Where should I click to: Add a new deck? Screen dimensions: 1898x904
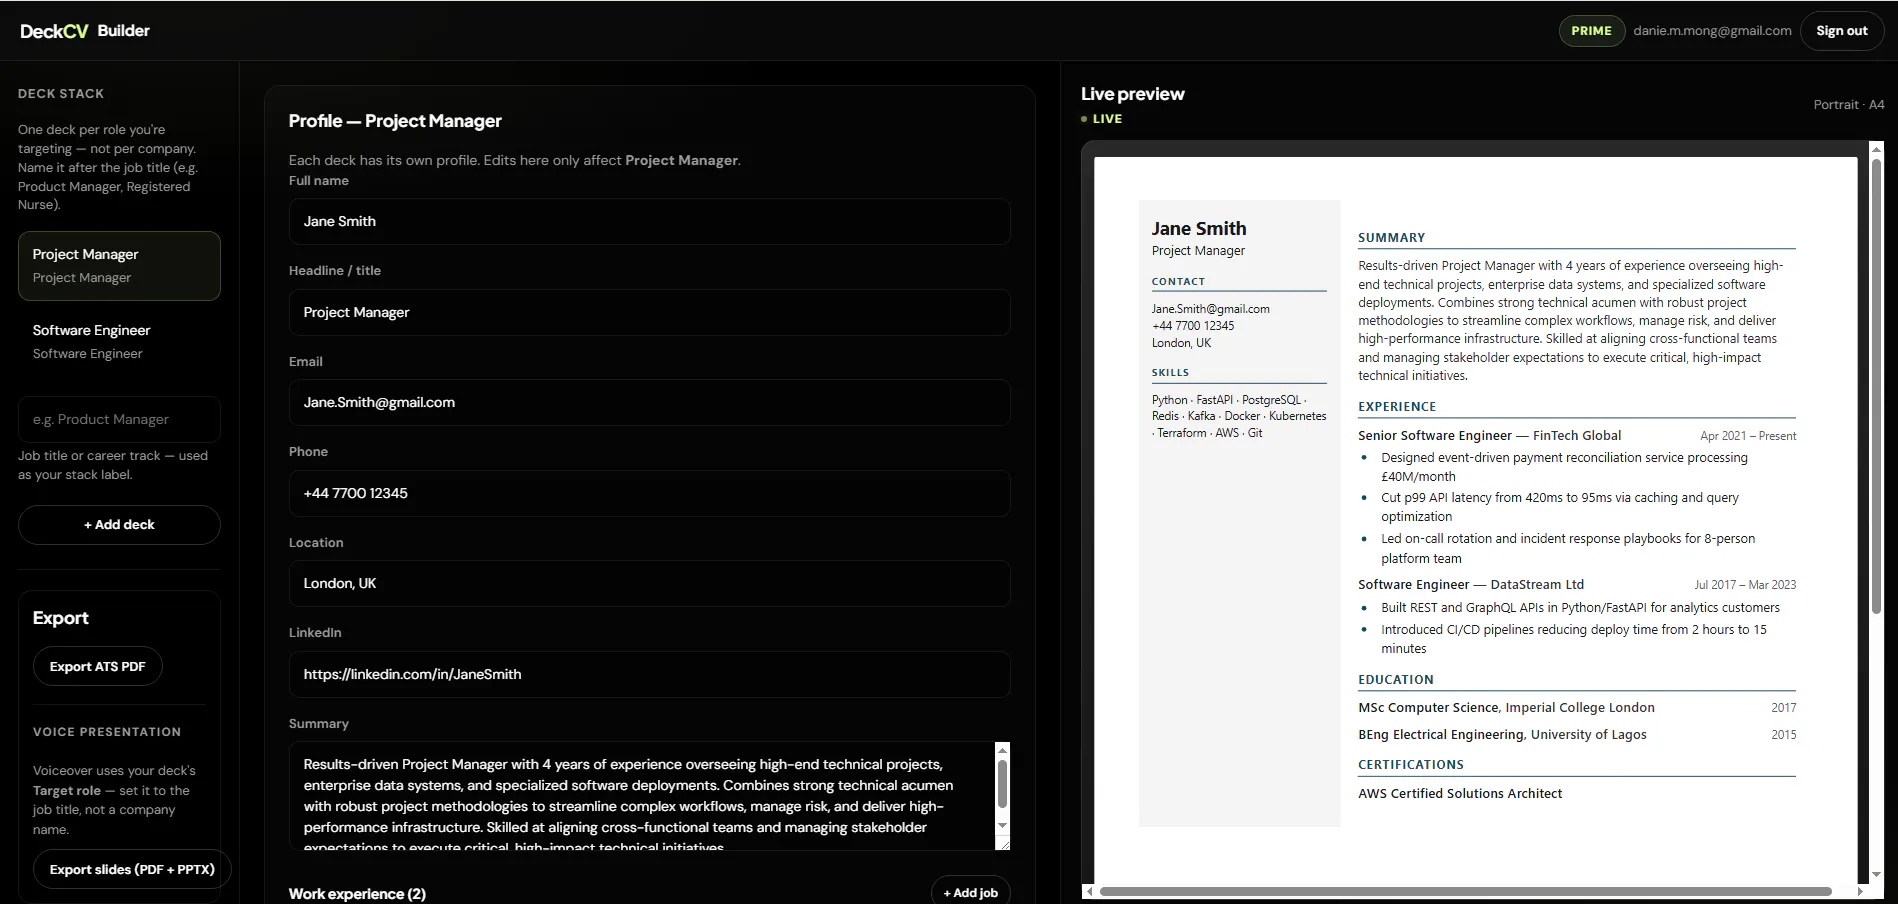coord(119,525)
